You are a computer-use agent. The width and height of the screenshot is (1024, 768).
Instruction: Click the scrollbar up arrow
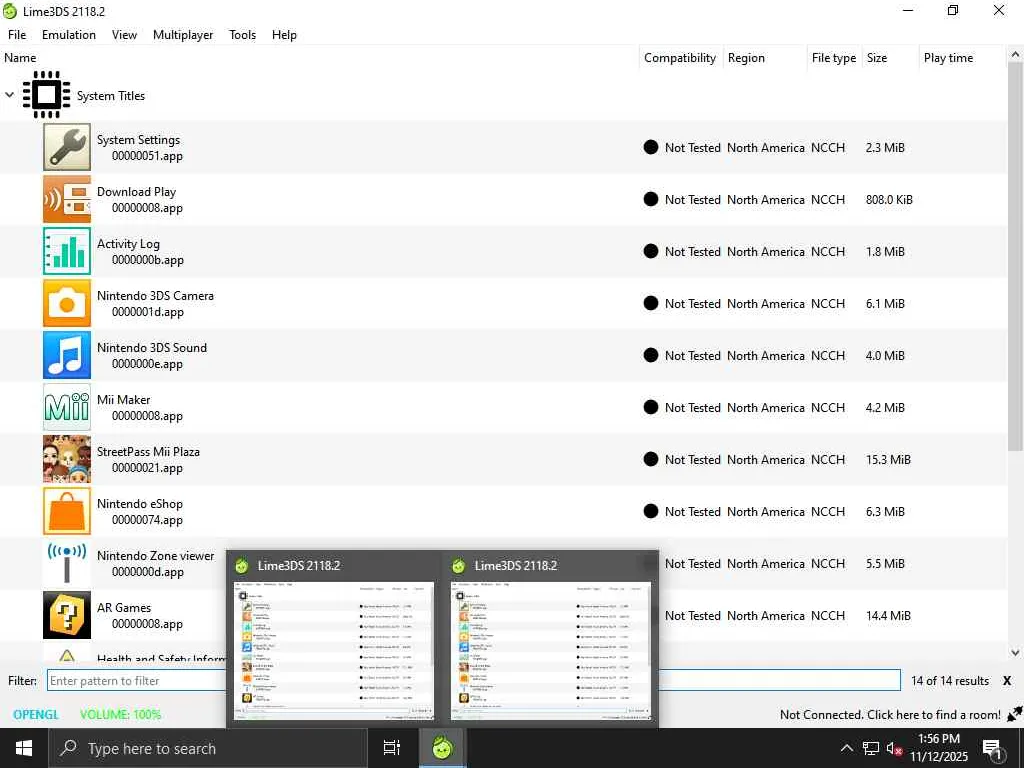click(x=1015, y=55)
